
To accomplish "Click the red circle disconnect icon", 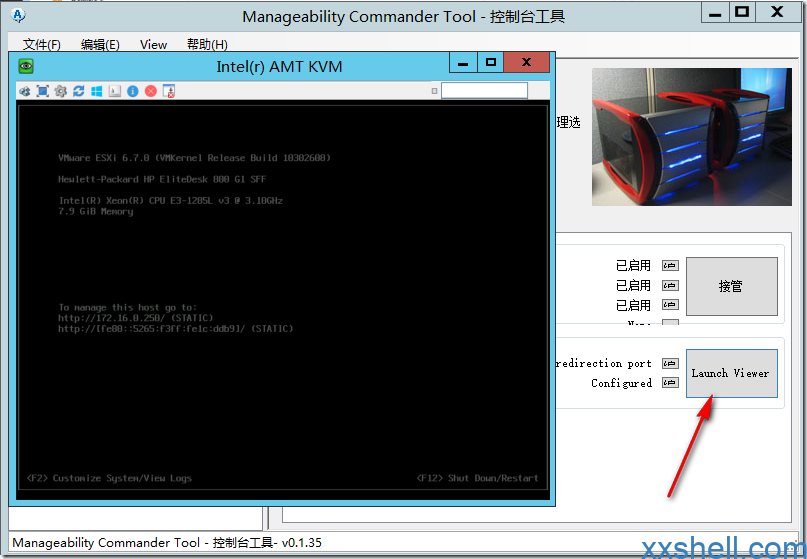I will (x=151, y=91).
